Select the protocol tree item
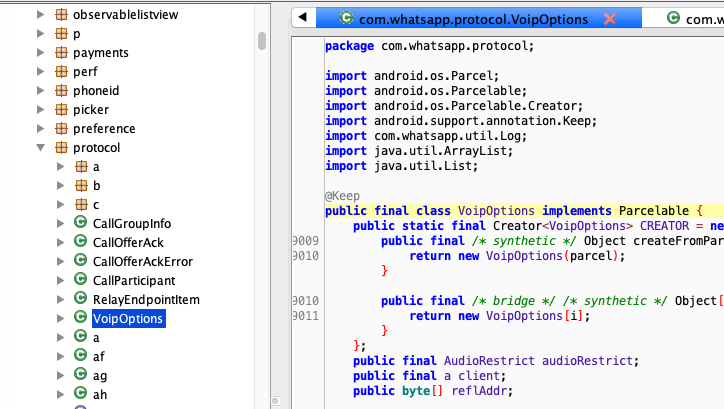This screenshot has height=409, width=724. click(97, 148)
